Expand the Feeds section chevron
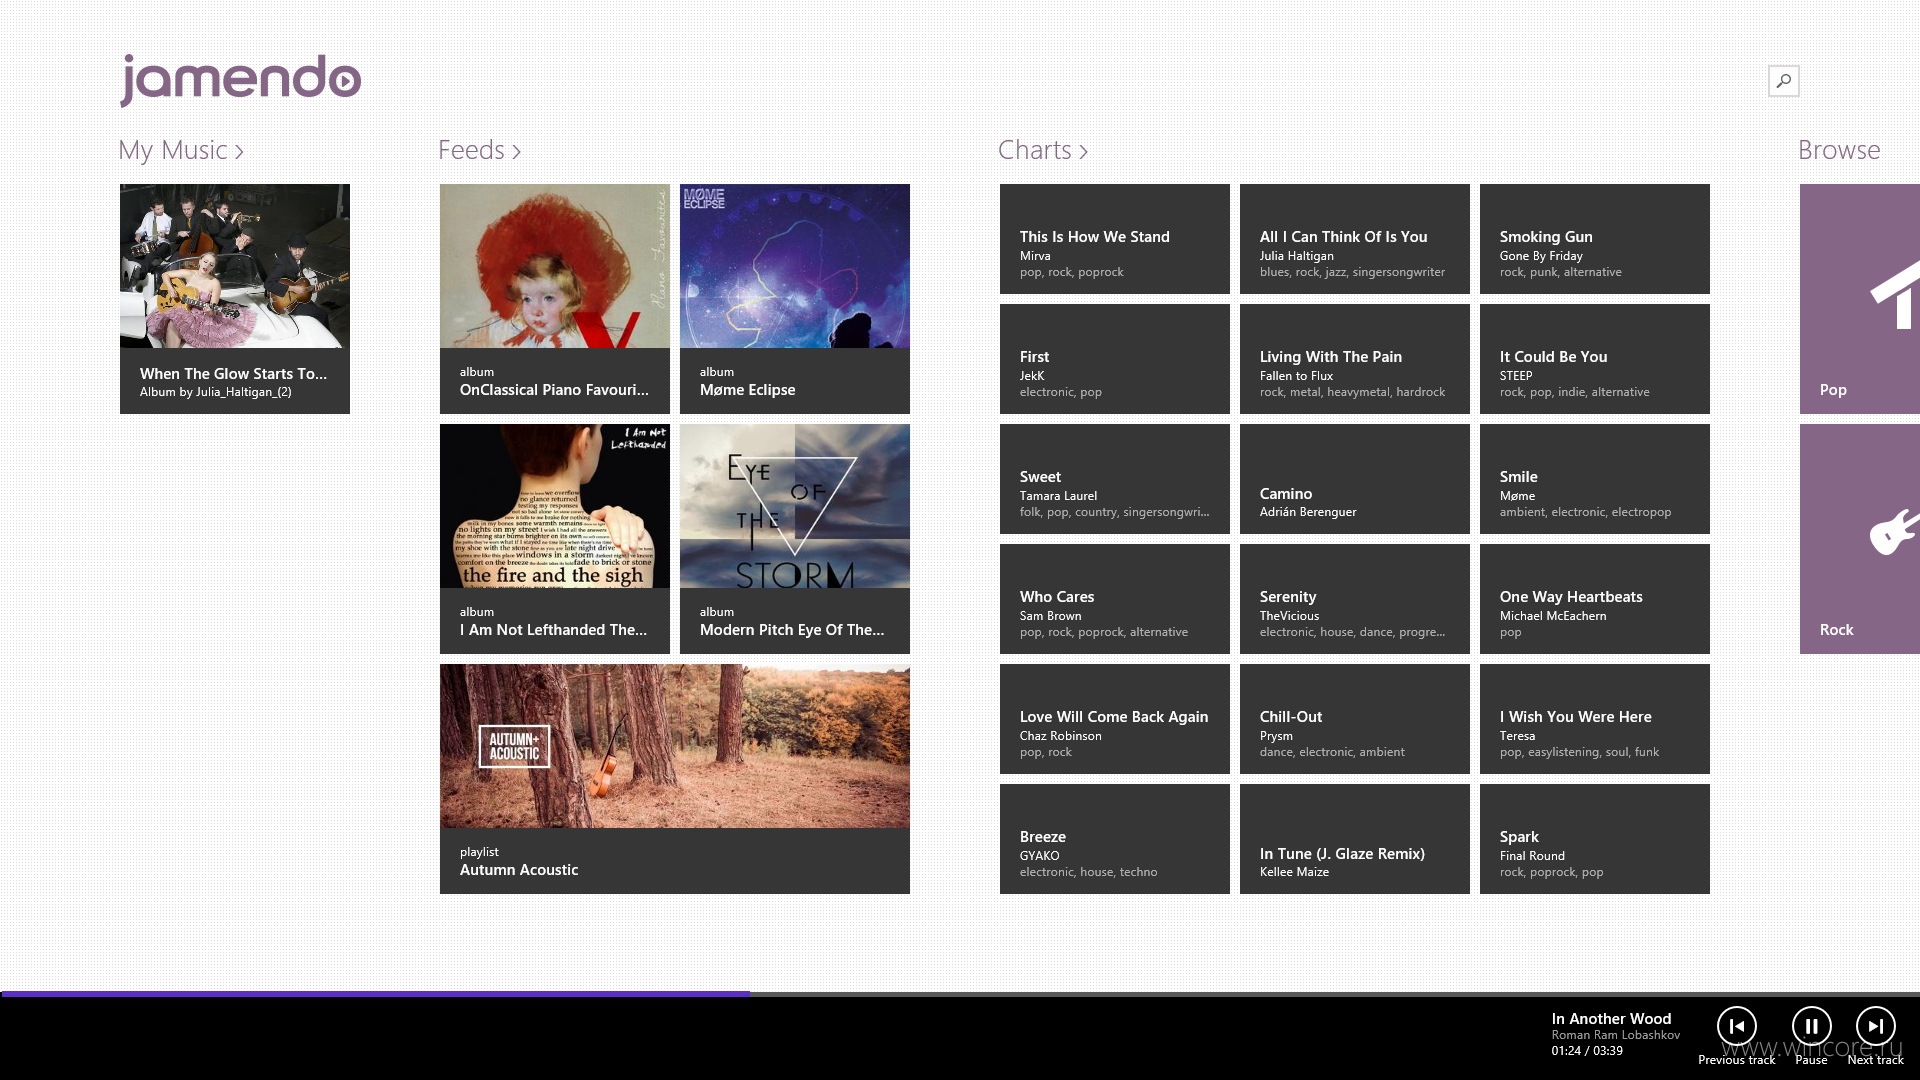Screen dimensions: 1920x1080 (x=516, y=151)
